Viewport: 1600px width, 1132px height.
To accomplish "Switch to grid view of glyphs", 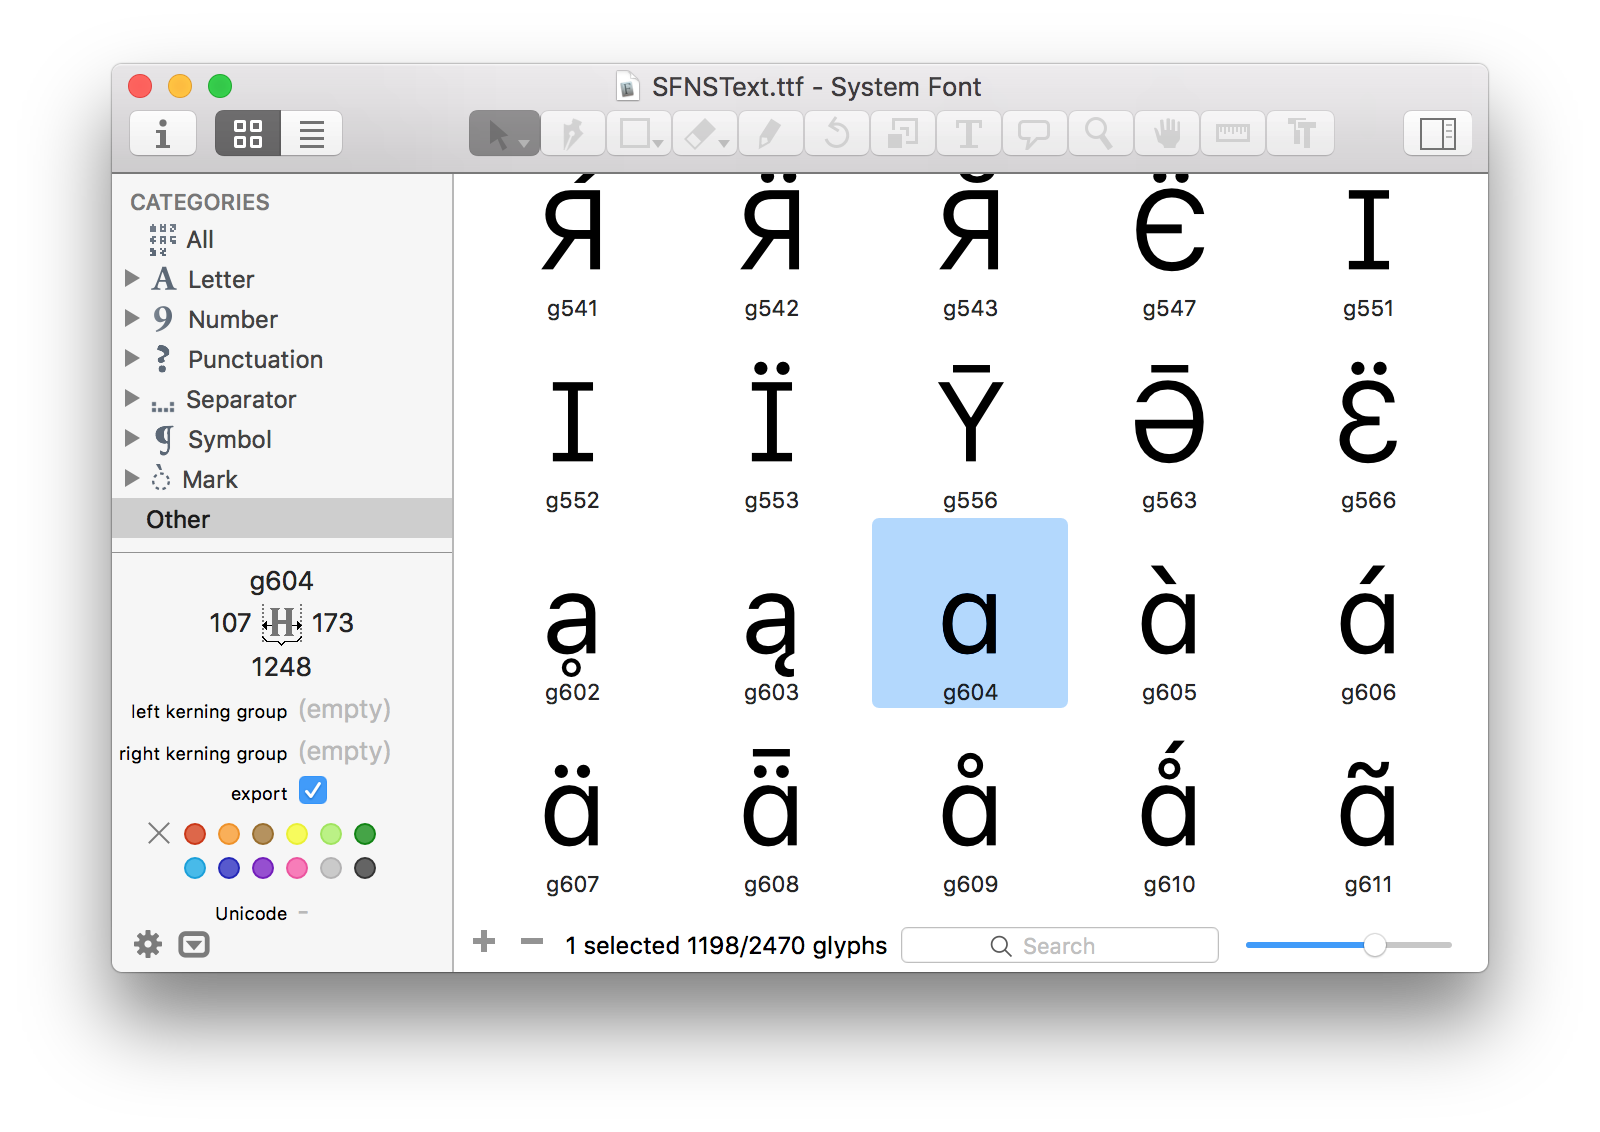I will (248, 133).
